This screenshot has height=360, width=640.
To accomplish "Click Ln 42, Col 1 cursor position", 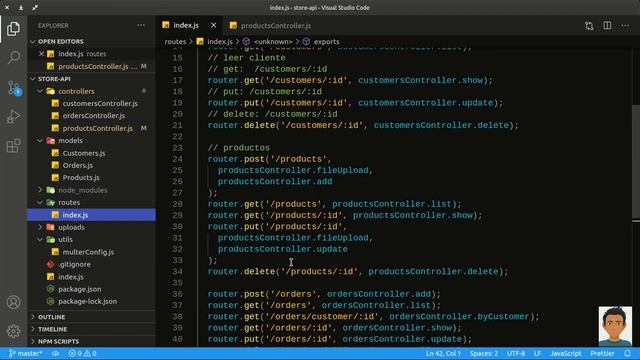I will pyautogui.click(x=443, y=353).
